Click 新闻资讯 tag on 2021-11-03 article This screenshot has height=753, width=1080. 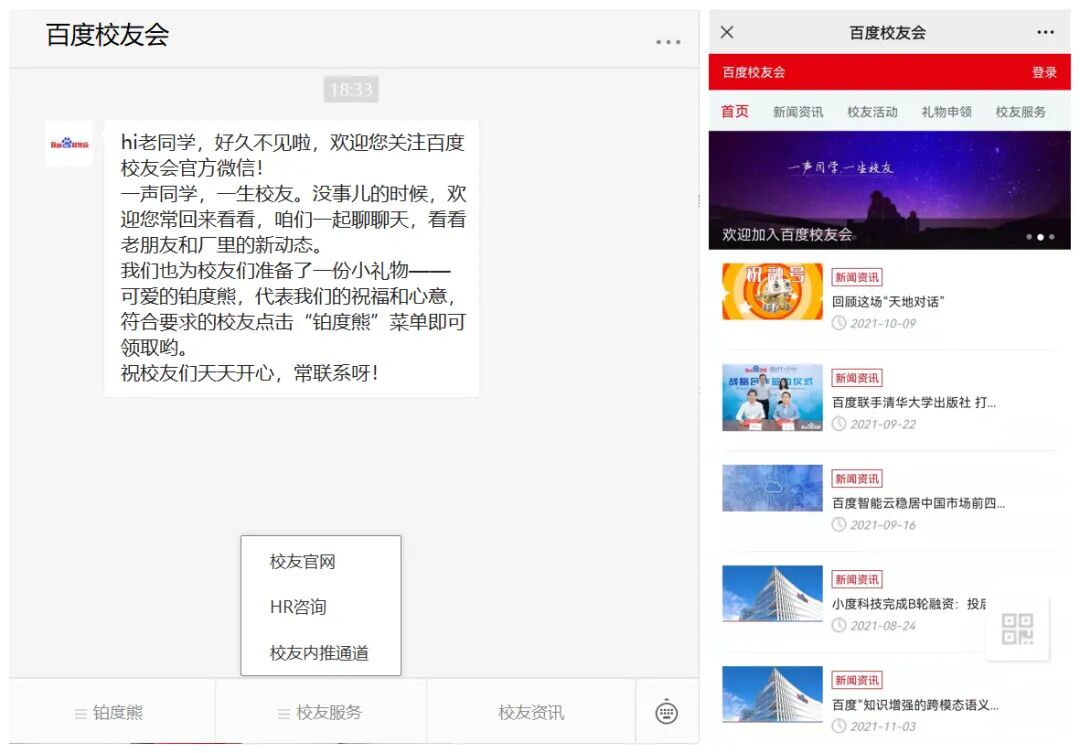coord(857,680)
